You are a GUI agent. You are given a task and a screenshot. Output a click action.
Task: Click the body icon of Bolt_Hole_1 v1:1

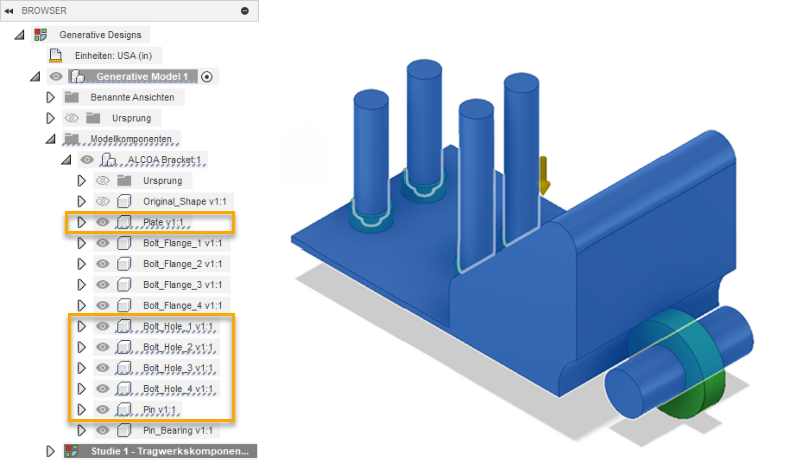pyautogui.click(x=124, y=326)
